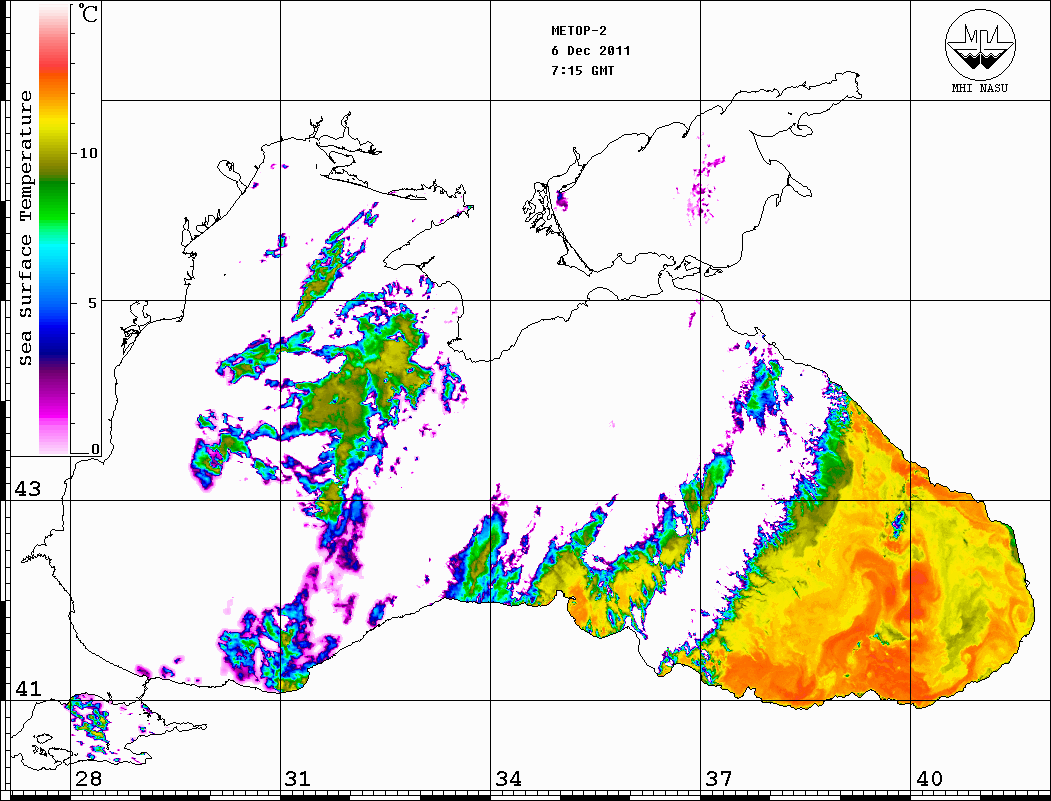This screenshot has height=801, width=1051.
Task: Click the 'METOP-2' satellite label
Action: 579,31
